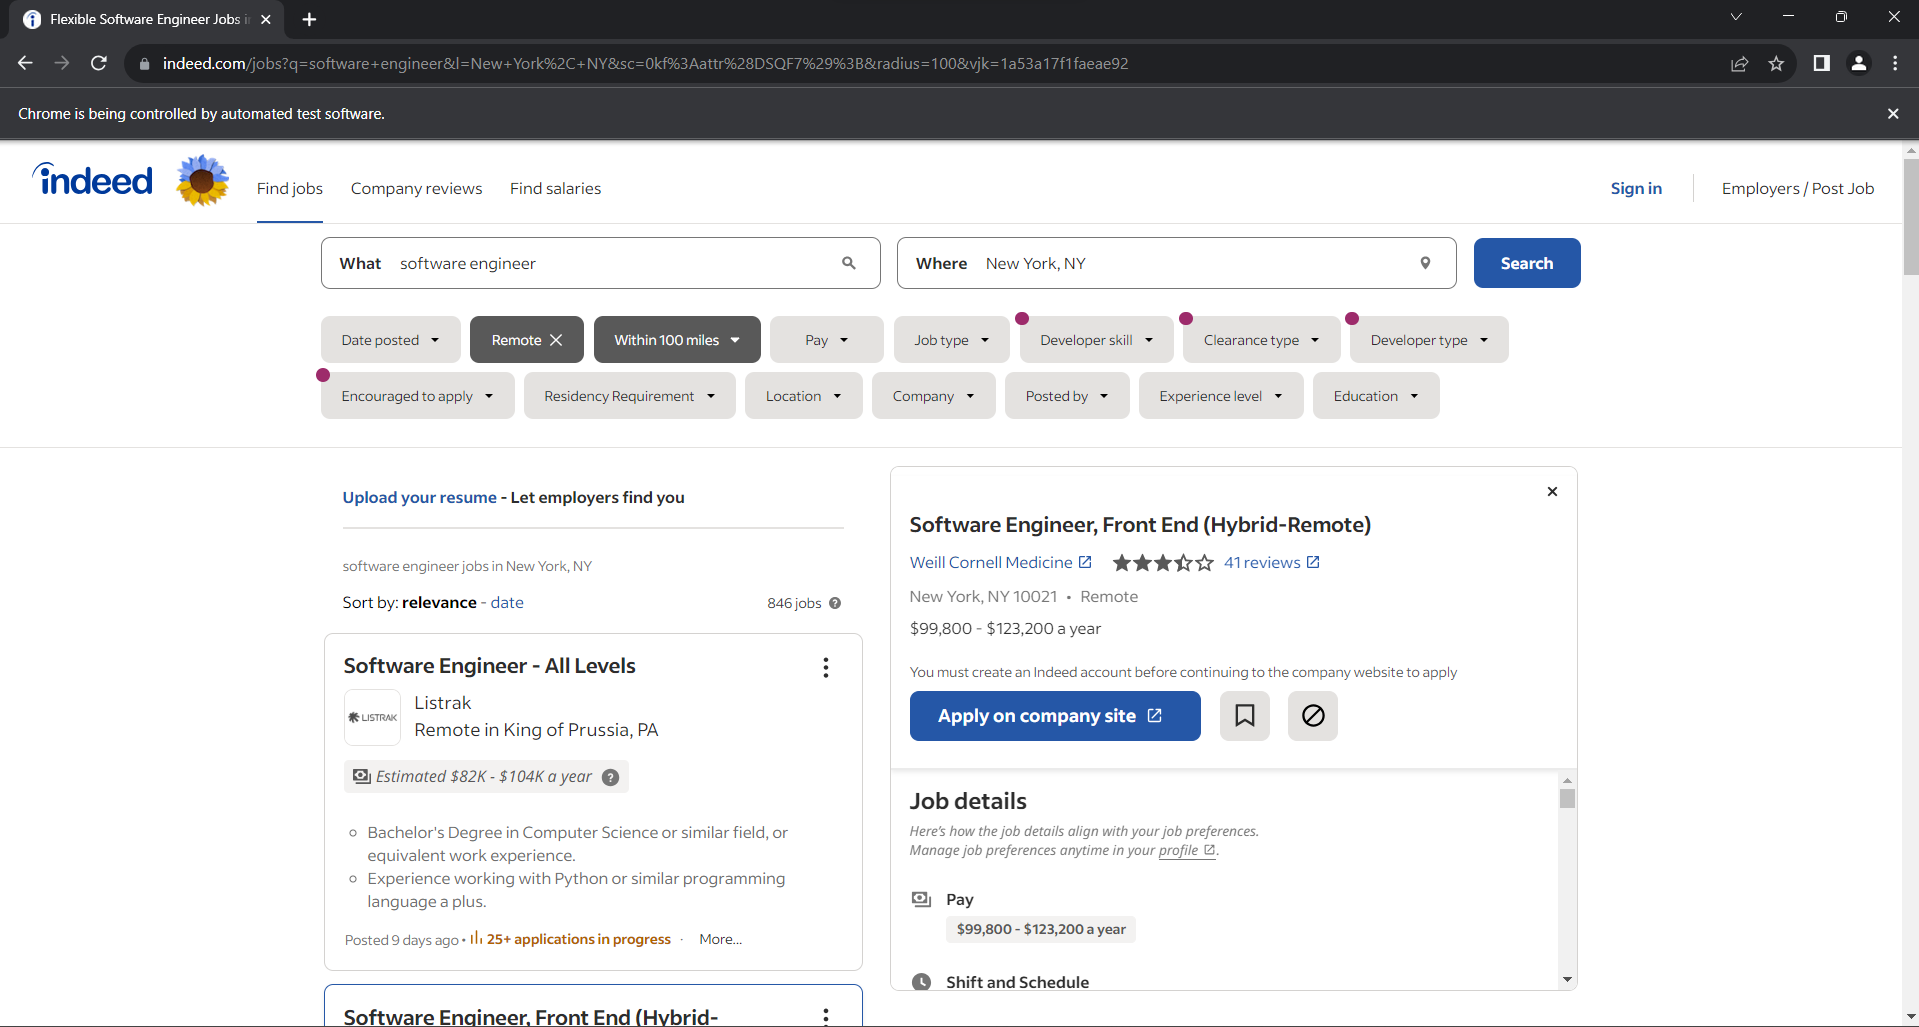Save the Weill Cornell job with bookmark icon
The width and height of the screenshot is (1919, 1027).
pyautogui.click(x=1244, y=715)
